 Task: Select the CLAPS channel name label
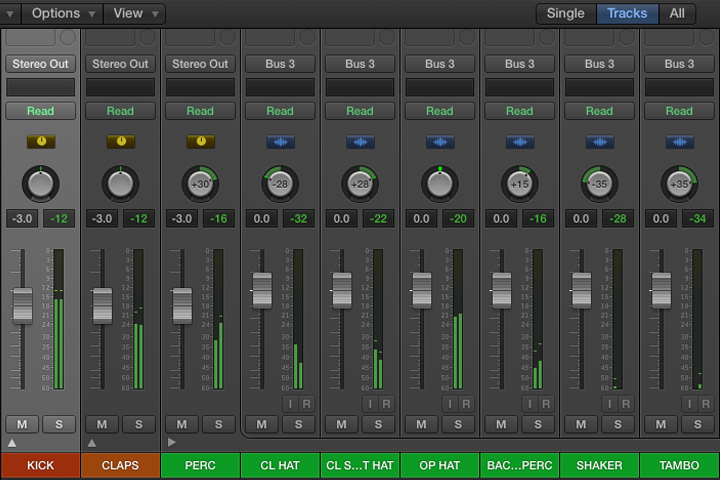coord(120,465)
